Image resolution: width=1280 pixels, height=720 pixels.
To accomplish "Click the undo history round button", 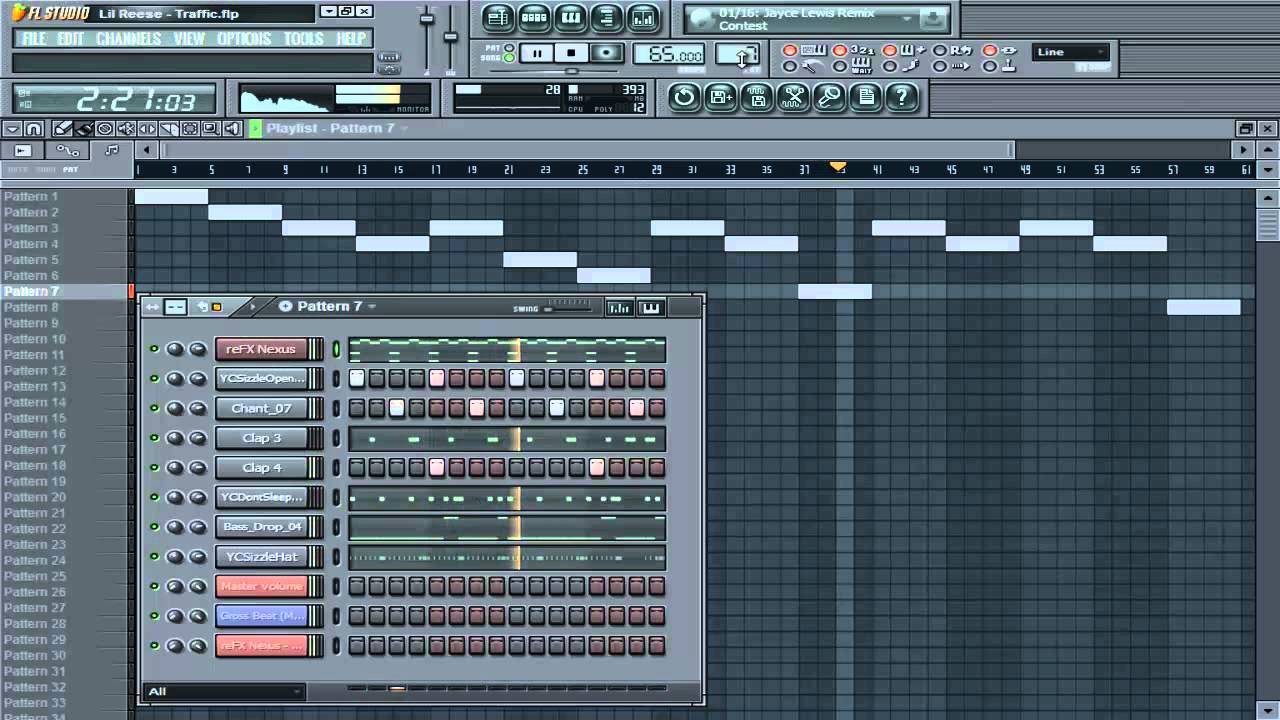I will 684,97.
